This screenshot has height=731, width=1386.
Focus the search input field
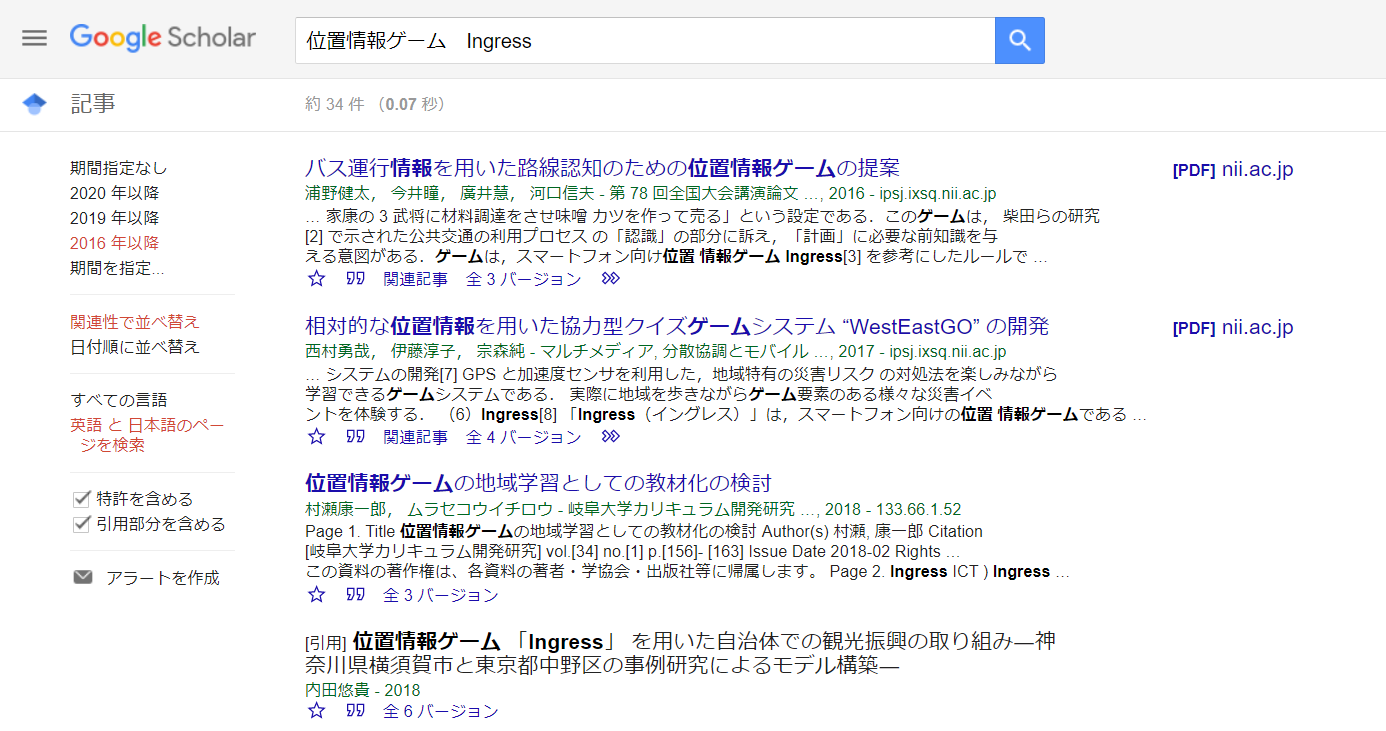click(645, 41)
